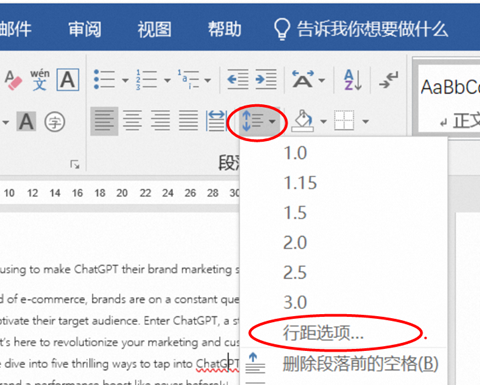480x385 pixels.
Task: Open font dialog launcher arrow
Action: 75,164
